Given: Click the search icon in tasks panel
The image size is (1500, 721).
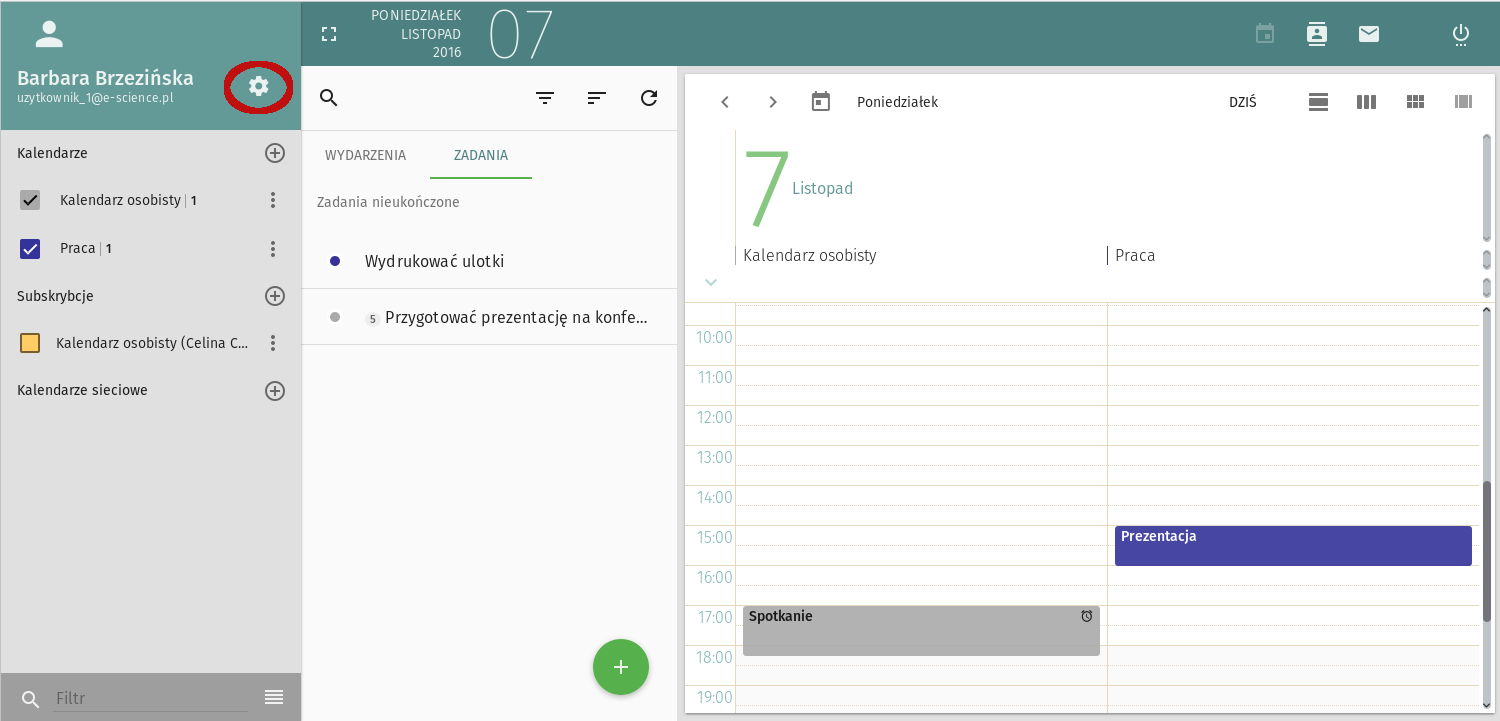Looking at the screenshot, I should (x=328, y=98).
